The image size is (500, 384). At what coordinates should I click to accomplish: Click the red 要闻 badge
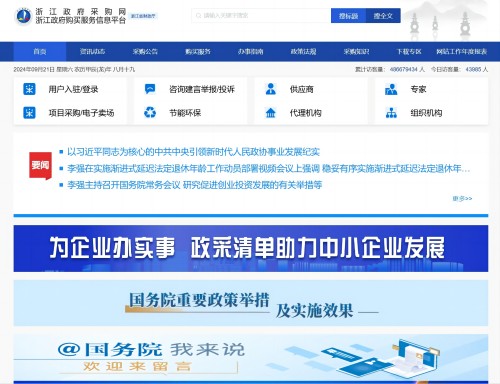click(40, 166)
